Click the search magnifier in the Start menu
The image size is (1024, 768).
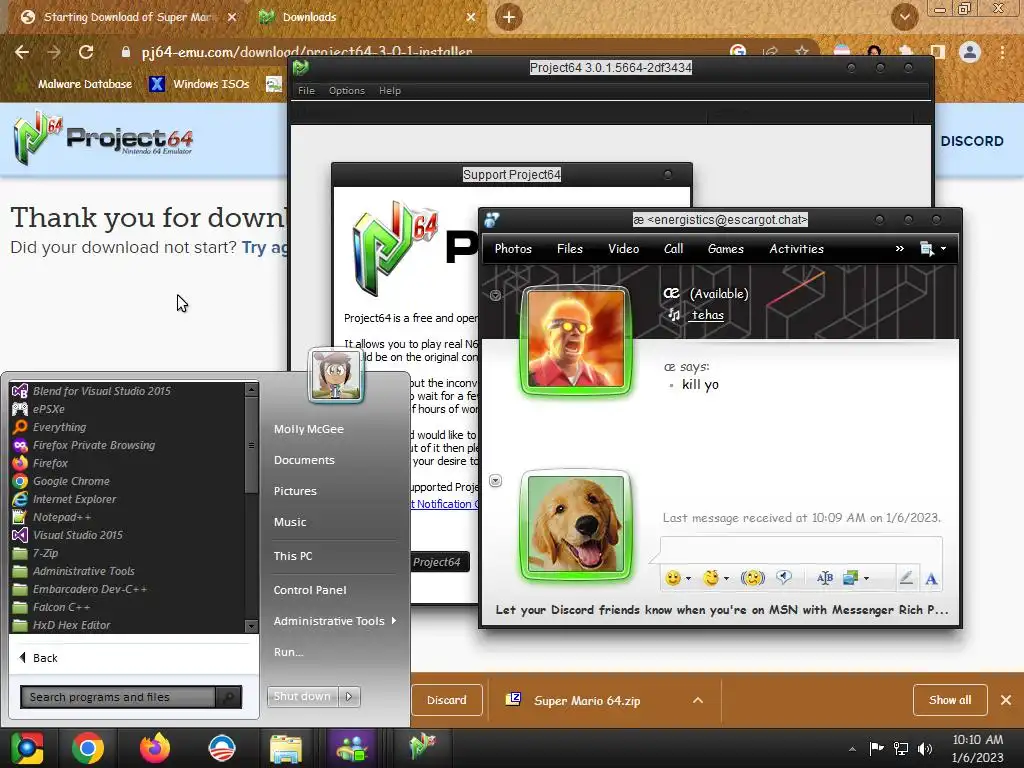click(x=229, y=697)
